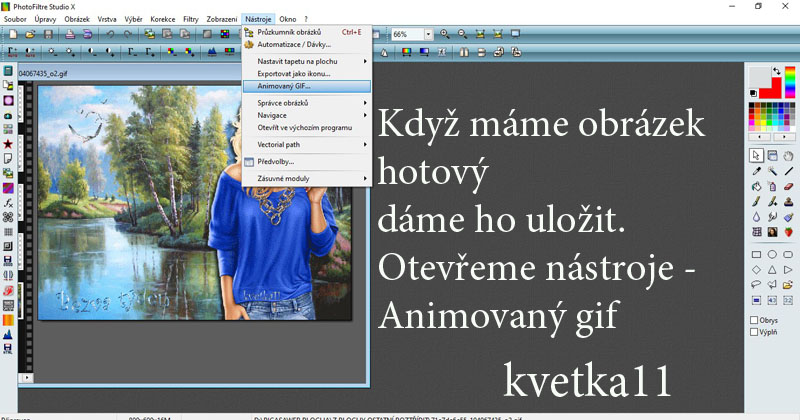Open Předvolby... preferences entry
Image resolution: width=800 pixels, height=420 pixels.
307,162
